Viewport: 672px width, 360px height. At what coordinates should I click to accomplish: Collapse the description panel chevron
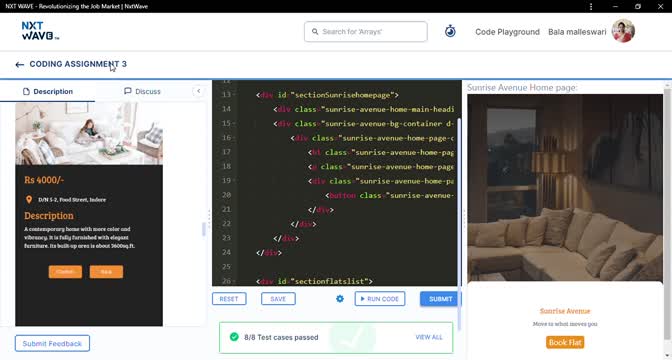point(198,91)
